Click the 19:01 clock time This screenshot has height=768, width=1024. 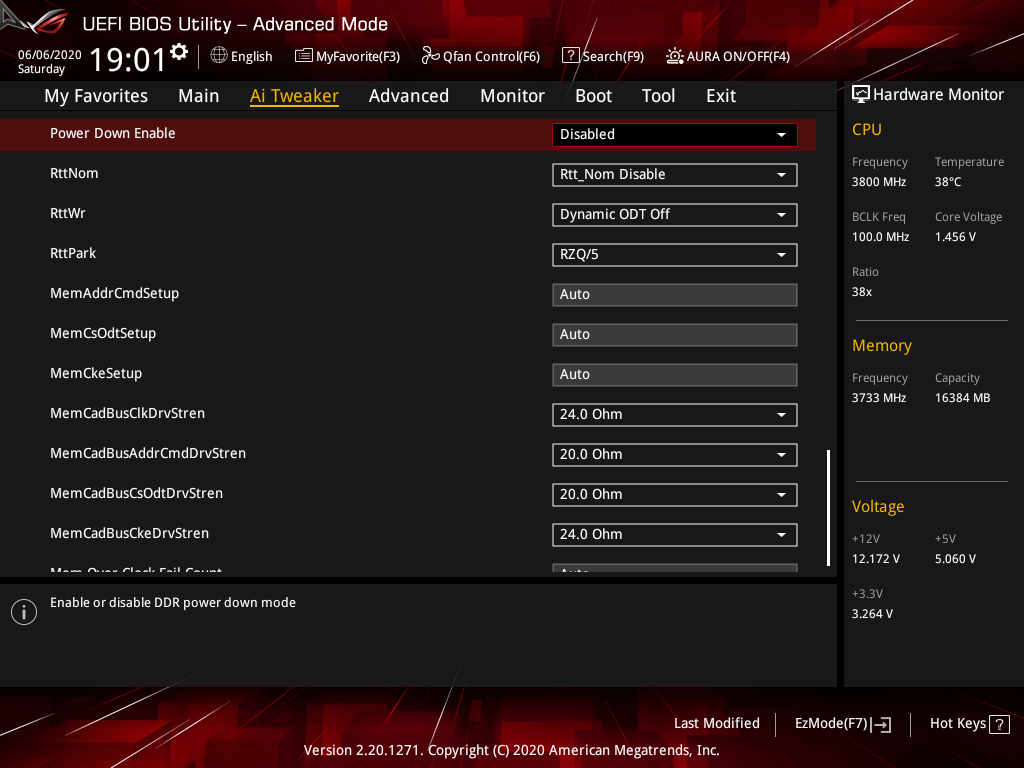coord(128,60)
